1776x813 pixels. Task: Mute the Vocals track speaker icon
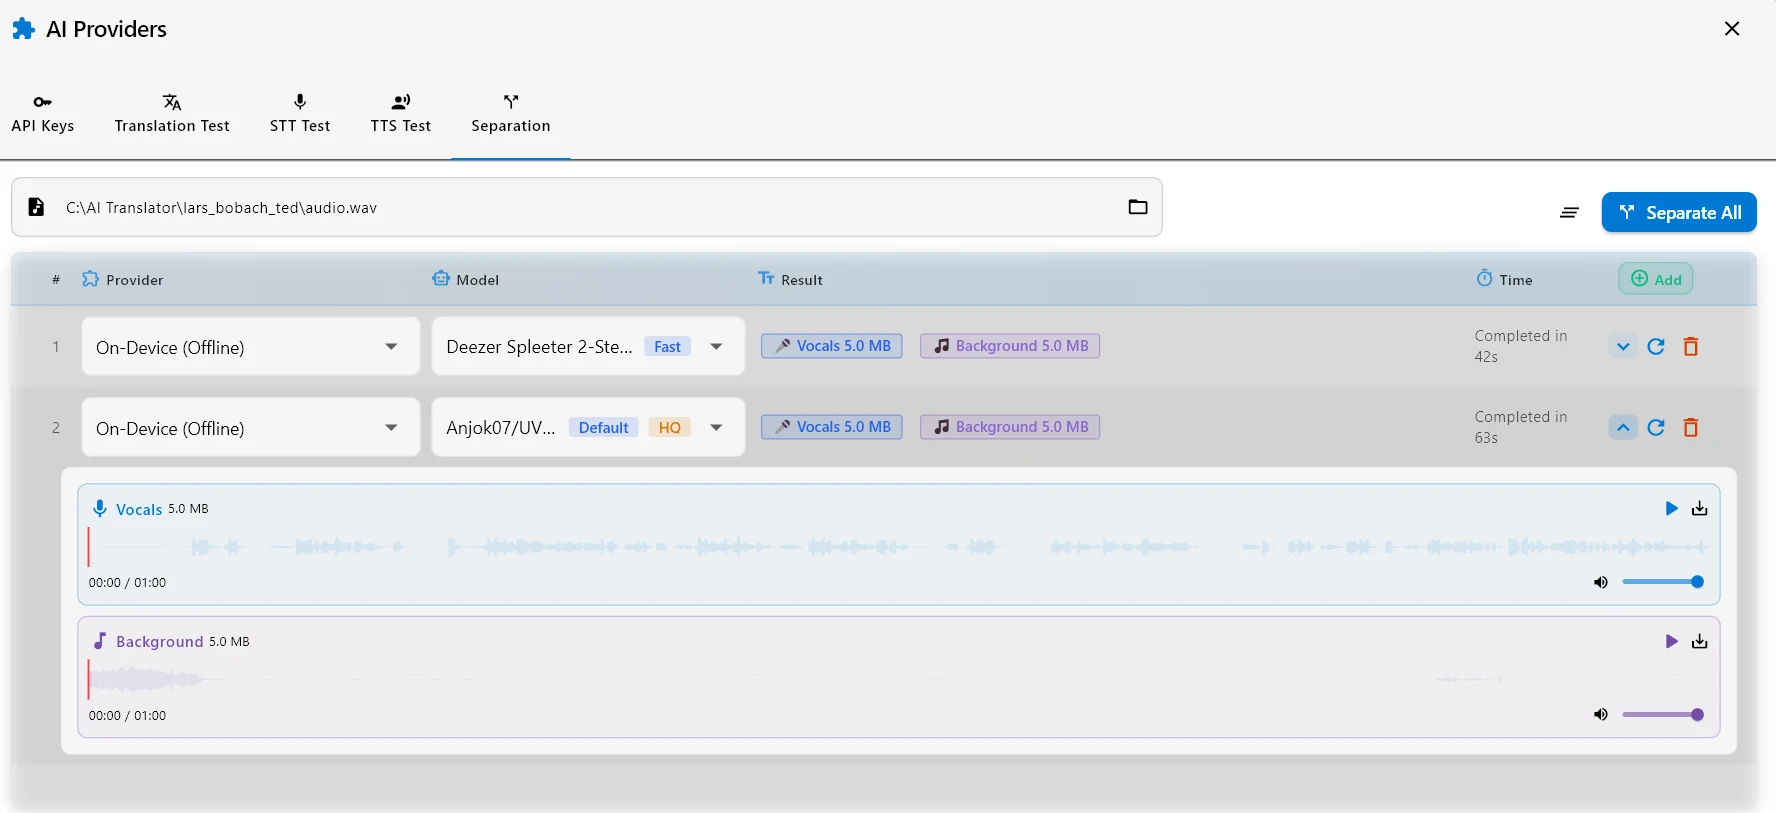click(1600, 582)
